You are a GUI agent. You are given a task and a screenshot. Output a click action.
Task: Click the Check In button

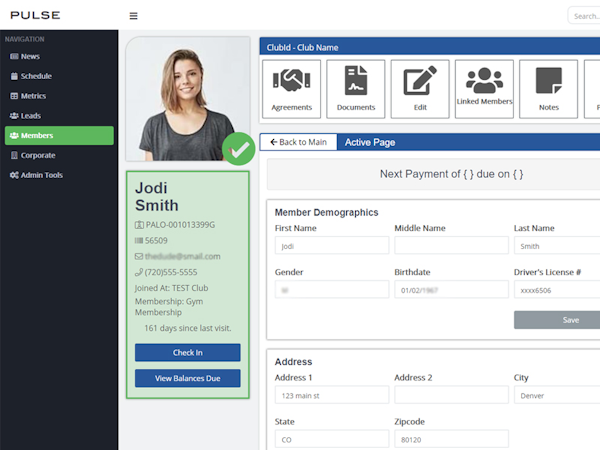tap(188, 352)
